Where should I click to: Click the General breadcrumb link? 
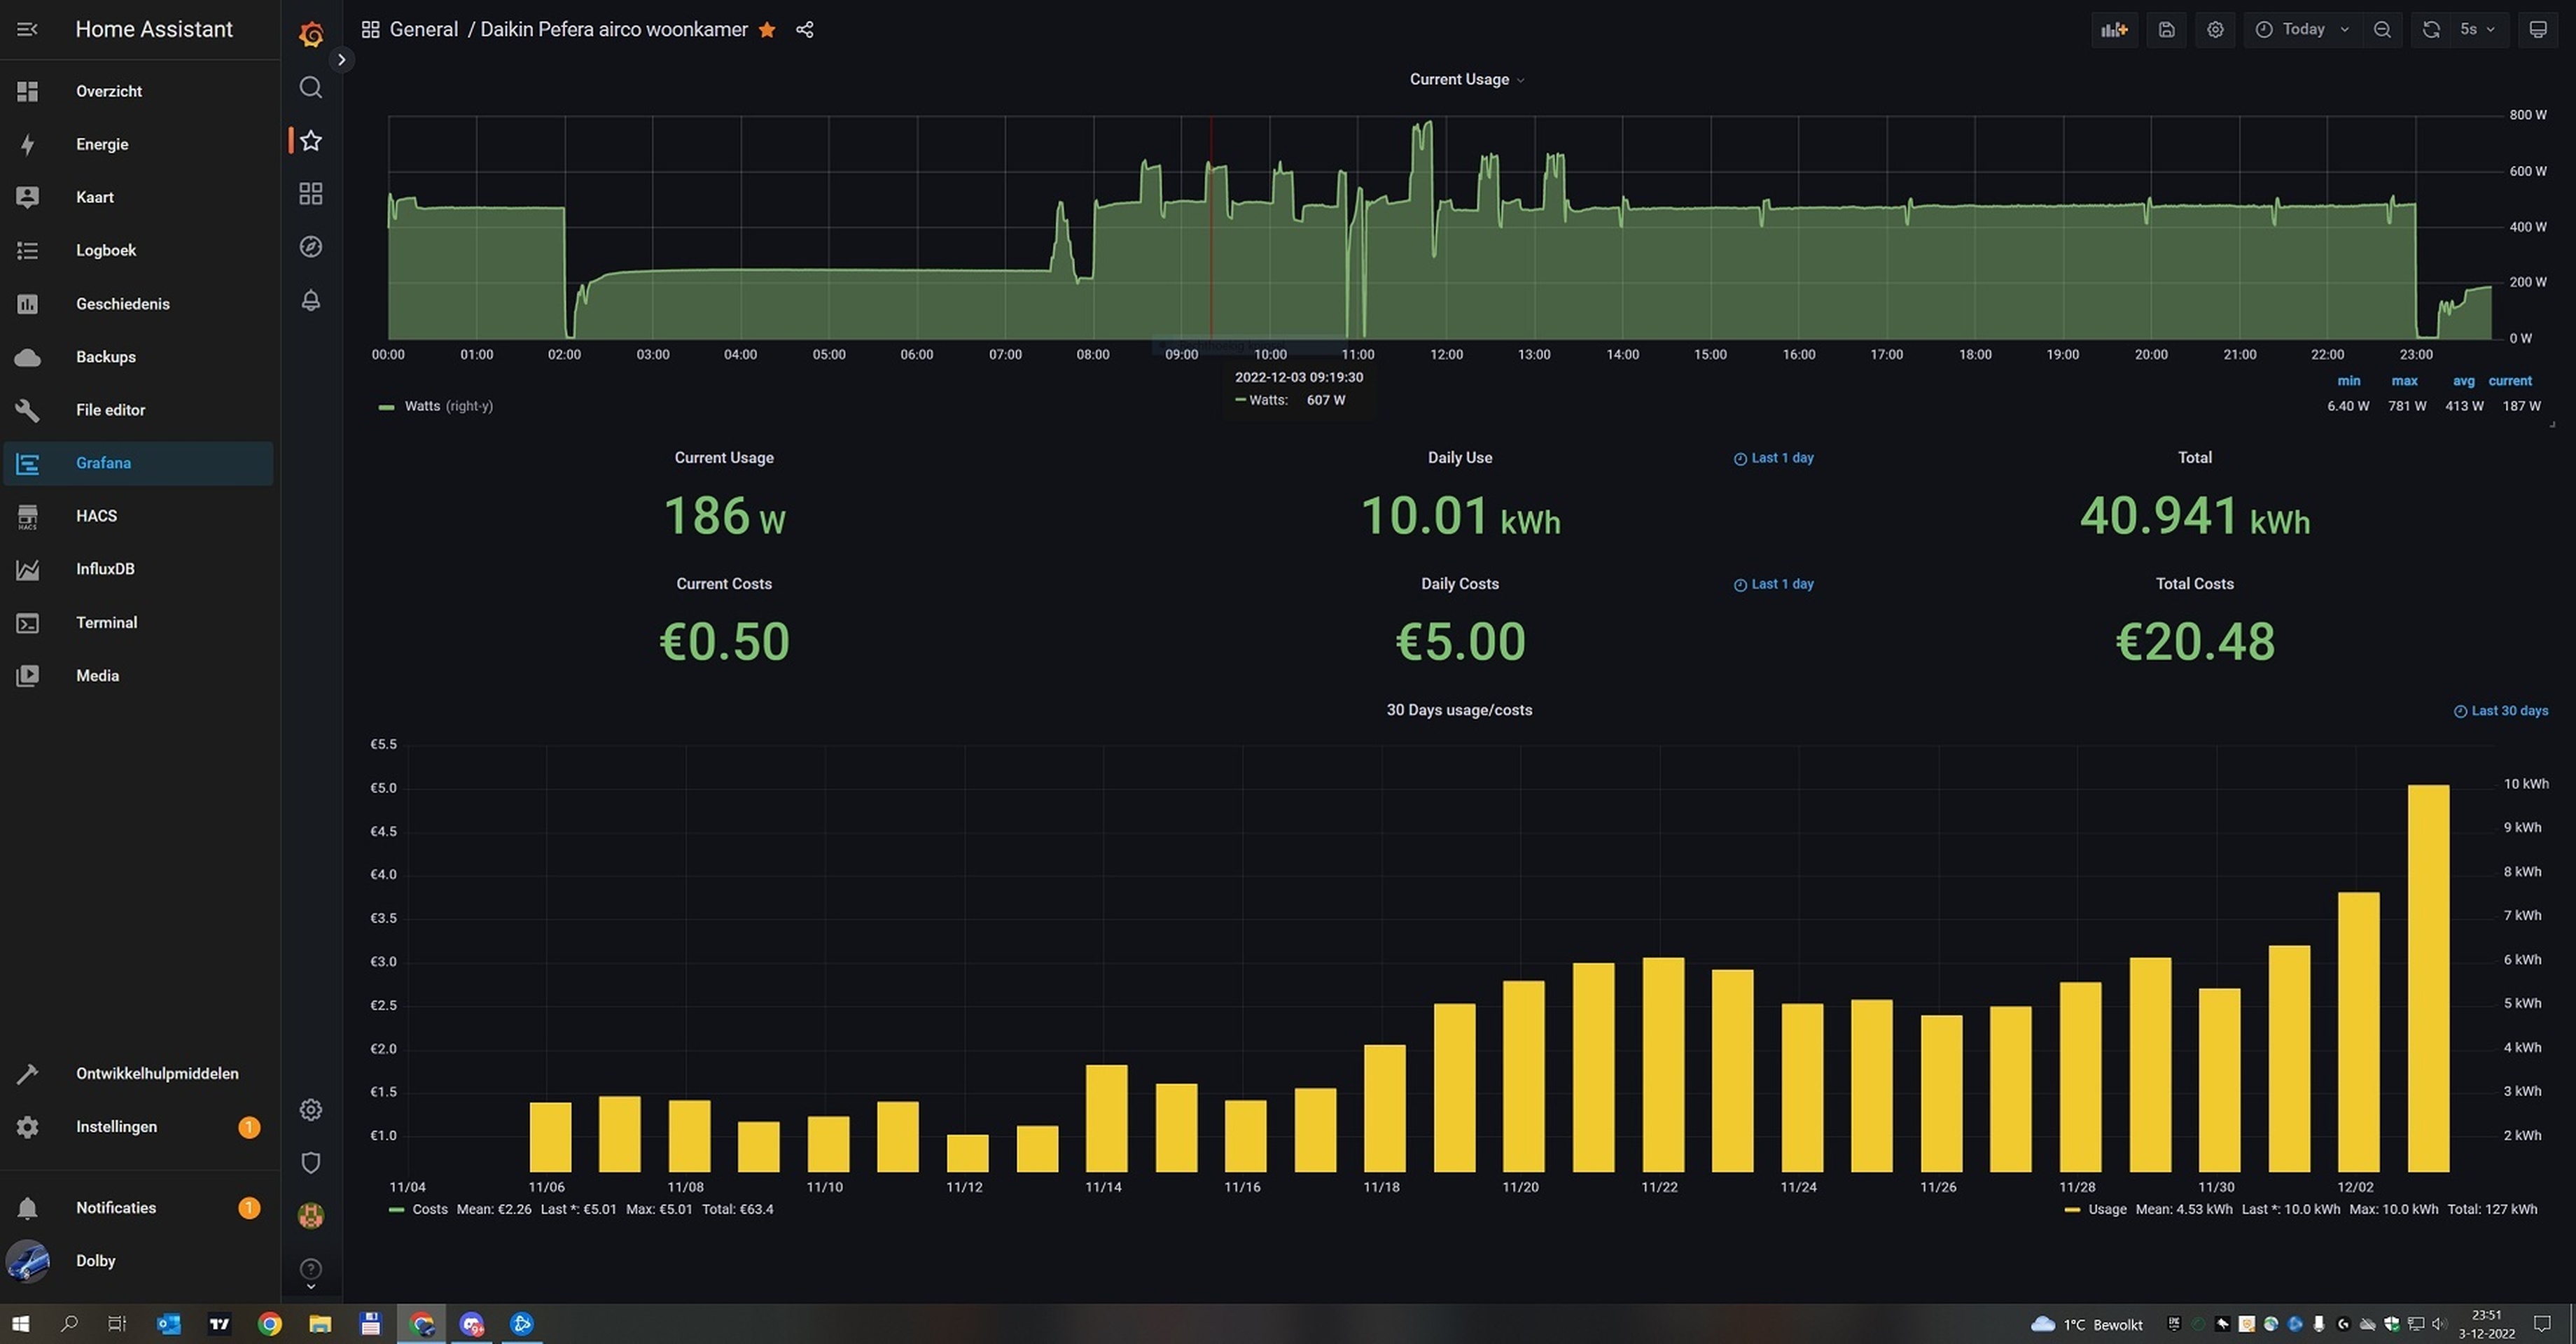[x=423, y=30]
